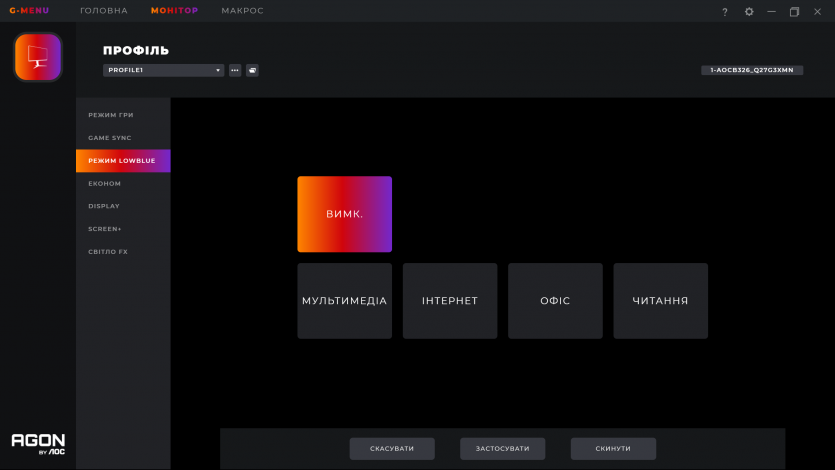Open GAME SYNC in the side menu
The width and height of the screenshot is (835, 470).
point(110,138)
